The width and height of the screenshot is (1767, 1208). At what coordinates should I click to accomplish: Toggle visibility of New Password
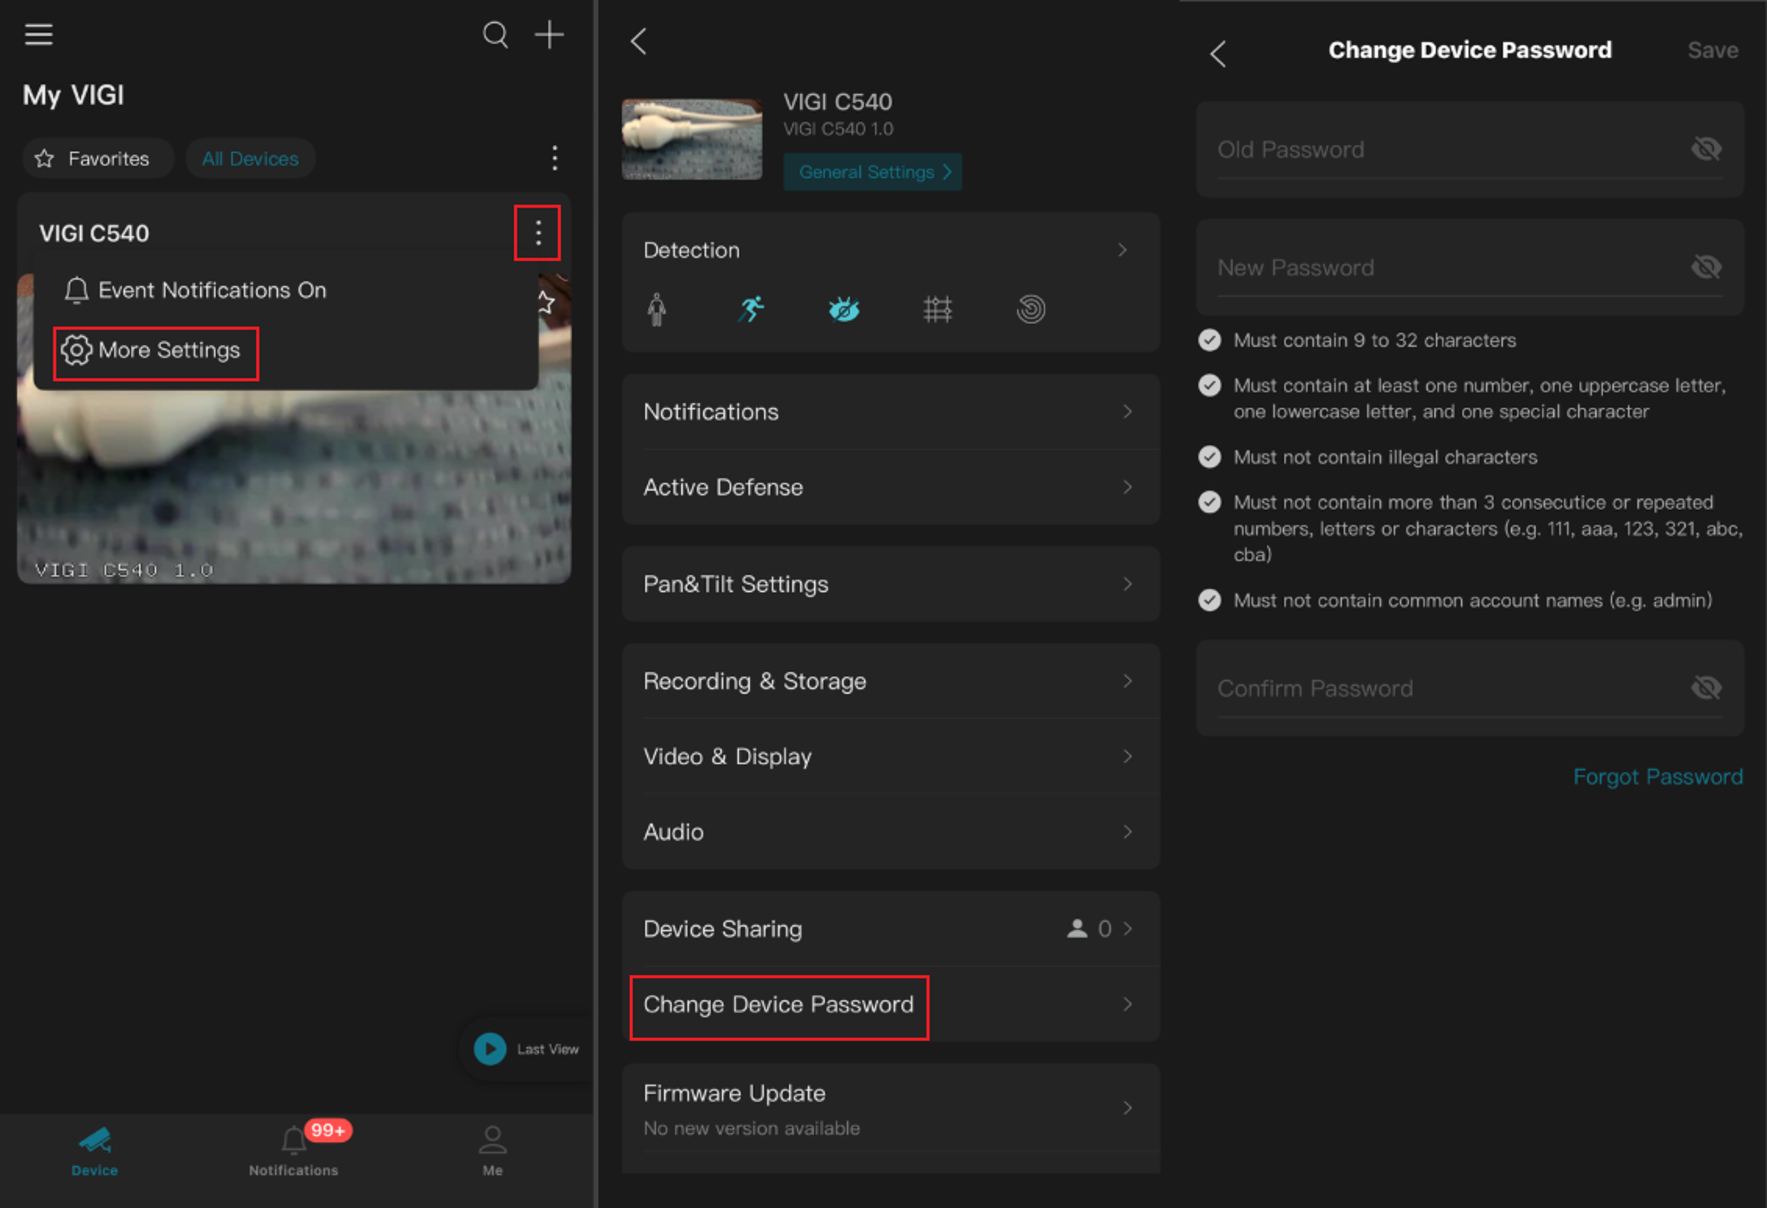pyautogui.click(x=1706, y=267)
